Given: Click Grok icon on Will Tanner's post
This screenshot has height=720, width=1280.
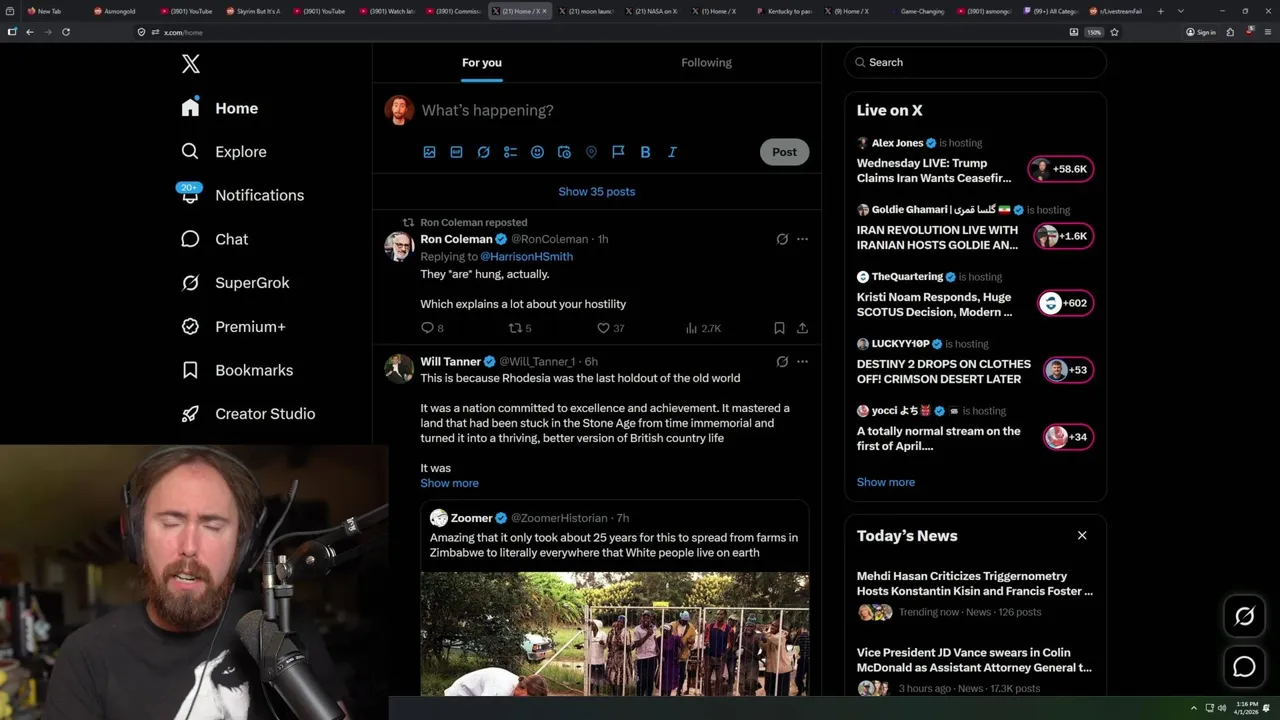Looking at the screenshot, I should (782, 362).
